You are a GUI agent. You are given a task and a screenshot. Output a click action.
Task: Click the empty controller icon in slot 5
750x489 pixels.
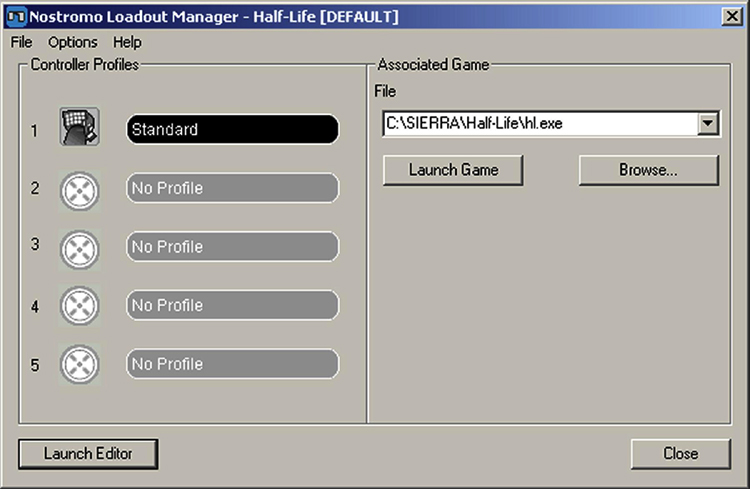pyautogui.click(x=77, y=364)
